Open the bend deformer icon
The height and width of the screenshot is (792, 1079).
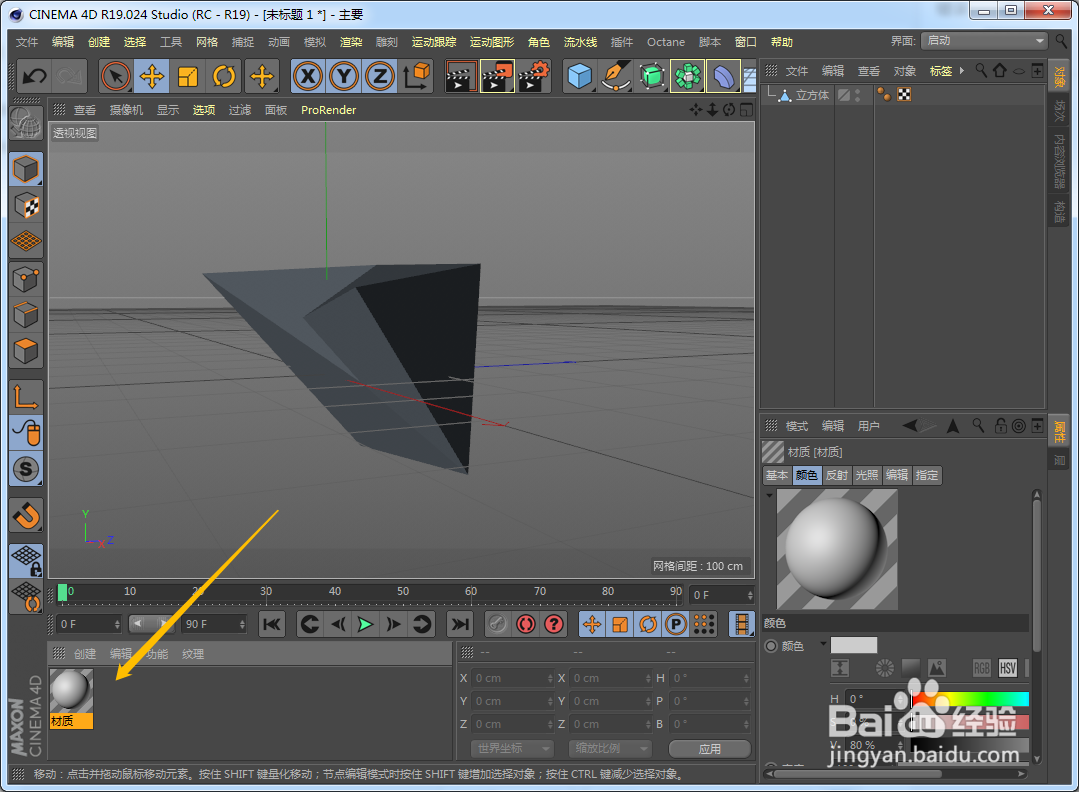point(723,76)
